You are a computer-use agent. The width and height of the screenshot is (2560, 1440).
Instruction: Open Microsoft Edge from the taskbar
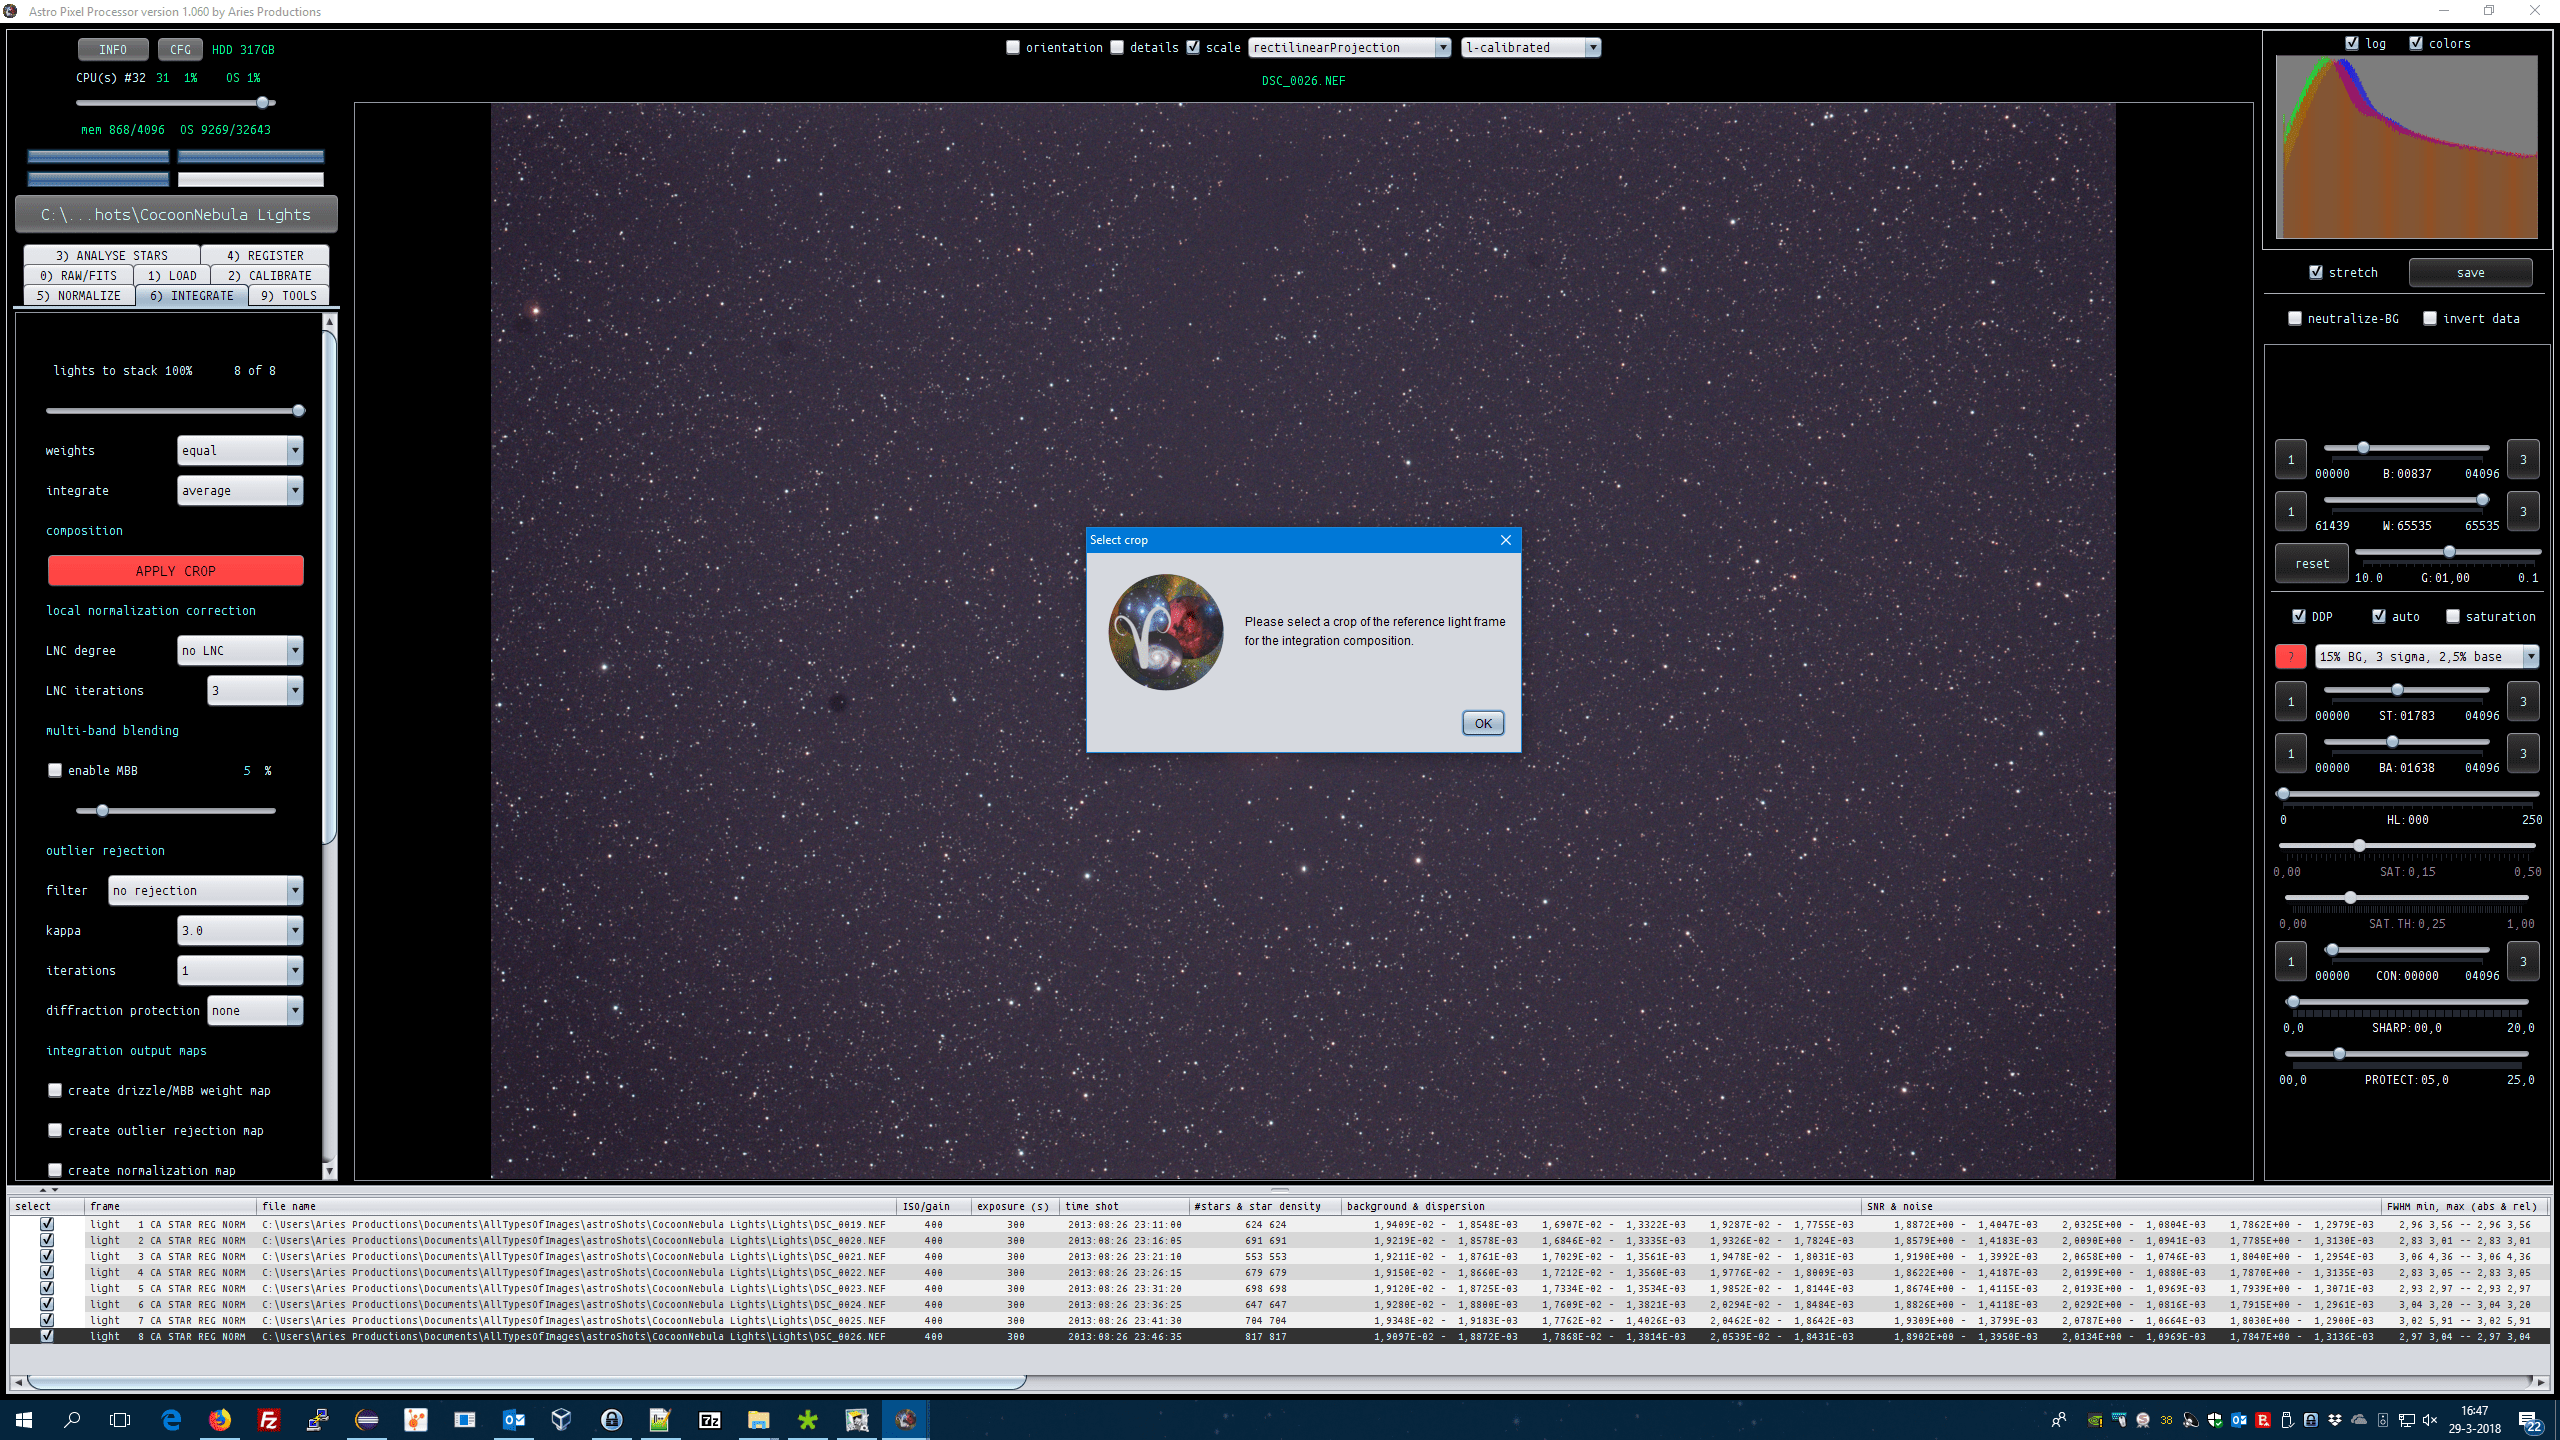point(171,1420)
